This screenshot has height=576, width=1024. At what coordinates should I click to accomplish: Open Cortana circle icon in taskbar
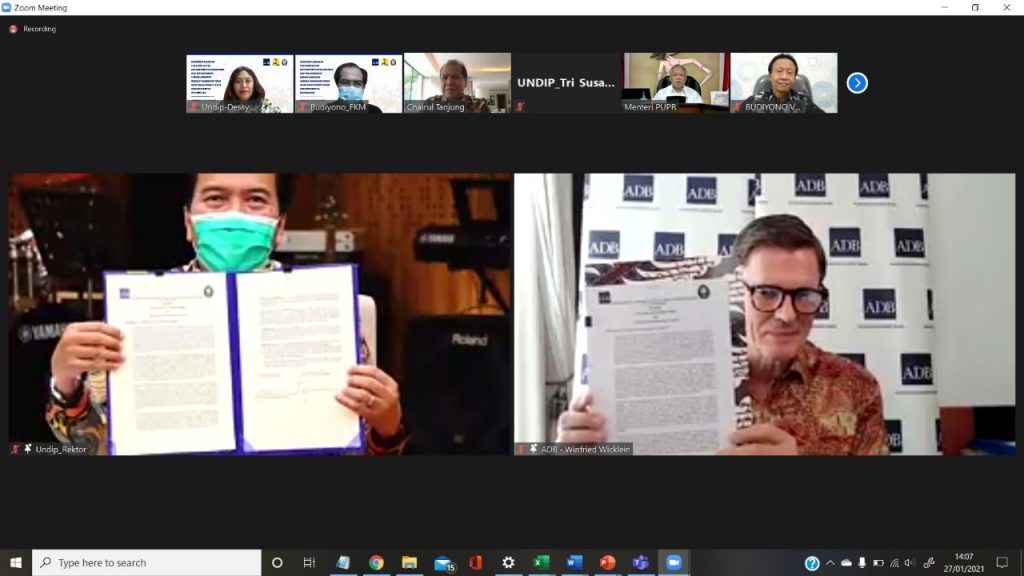(x=277, y=562)
